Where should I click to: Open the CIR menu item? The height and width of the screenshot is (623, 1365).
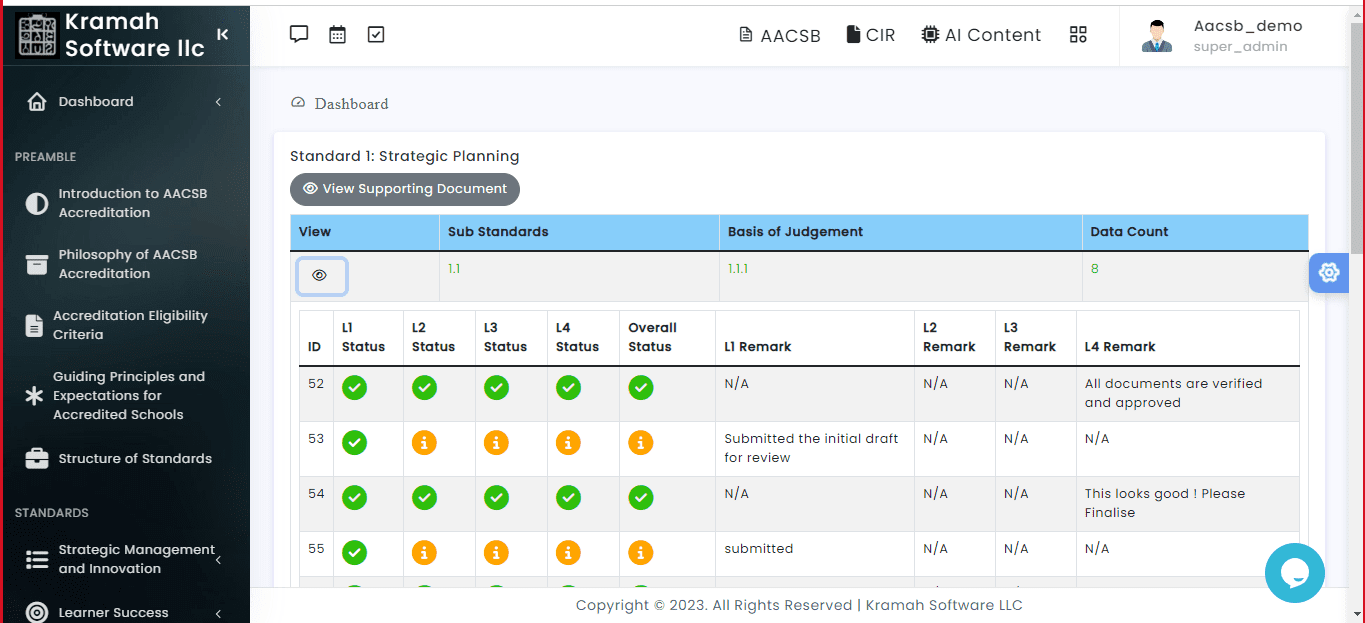point(870,35)
